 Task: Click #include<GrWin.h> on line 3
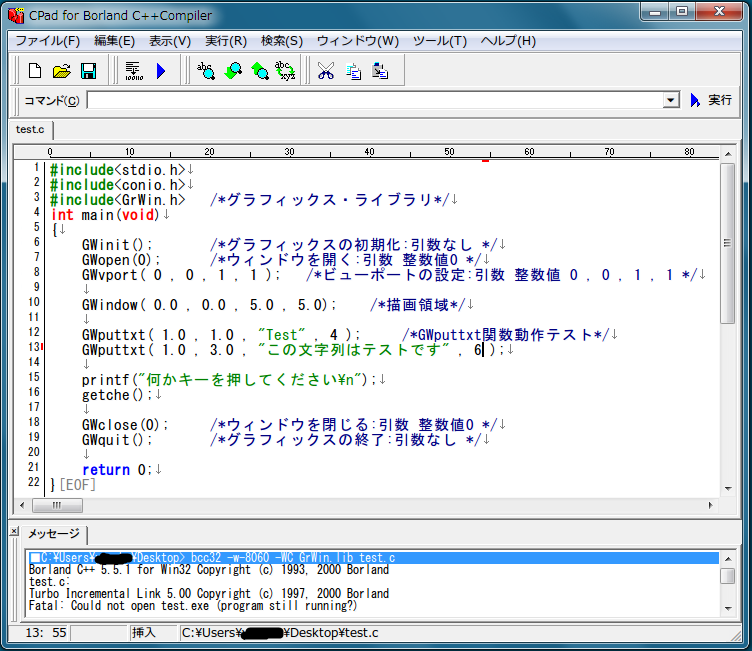tap(118, 200)
